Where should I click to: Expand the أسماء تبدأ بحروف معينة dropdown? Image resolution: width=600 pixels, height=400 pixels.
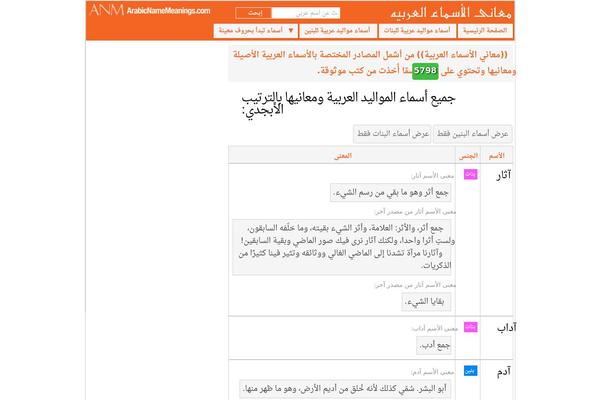pos(255,31)
